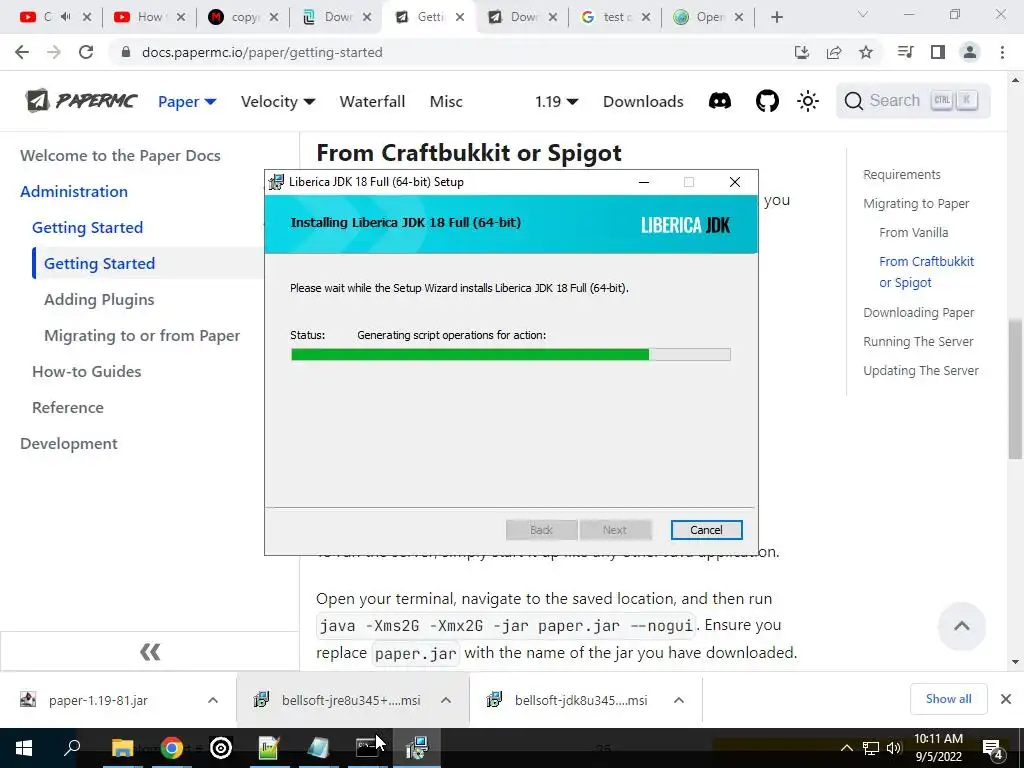Viewport: 1024px width, 768px height.
Task: Open Notepad++ taskbar icon
Action: tap(269, 748)
